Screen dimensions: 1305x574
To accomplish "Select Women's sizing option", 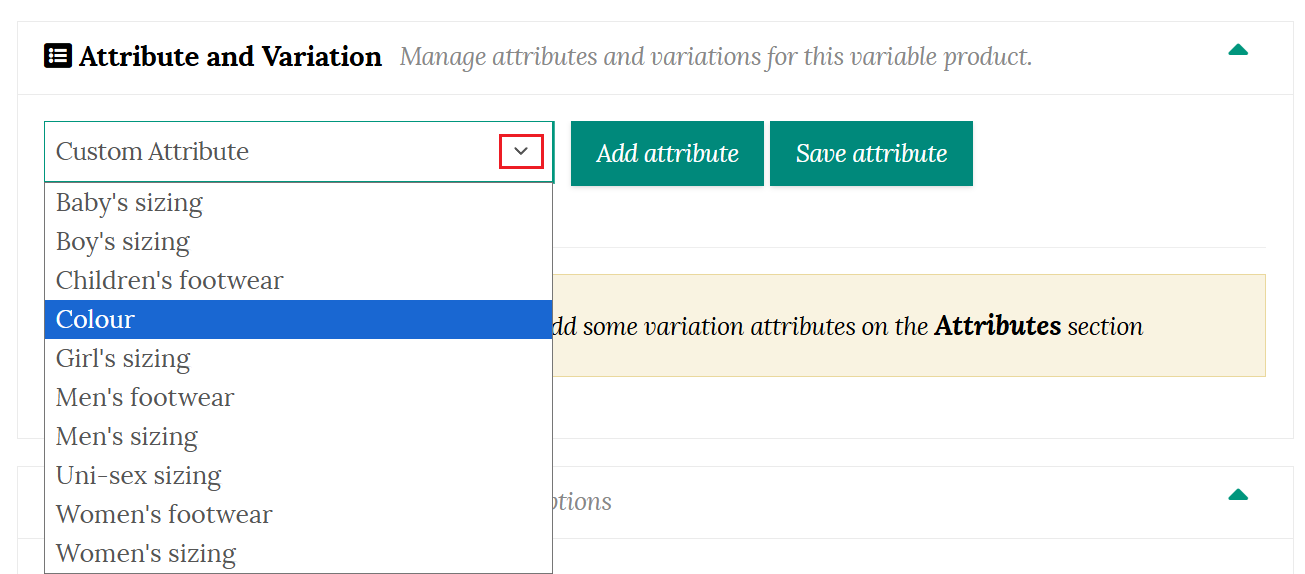I will coord(298,553).
